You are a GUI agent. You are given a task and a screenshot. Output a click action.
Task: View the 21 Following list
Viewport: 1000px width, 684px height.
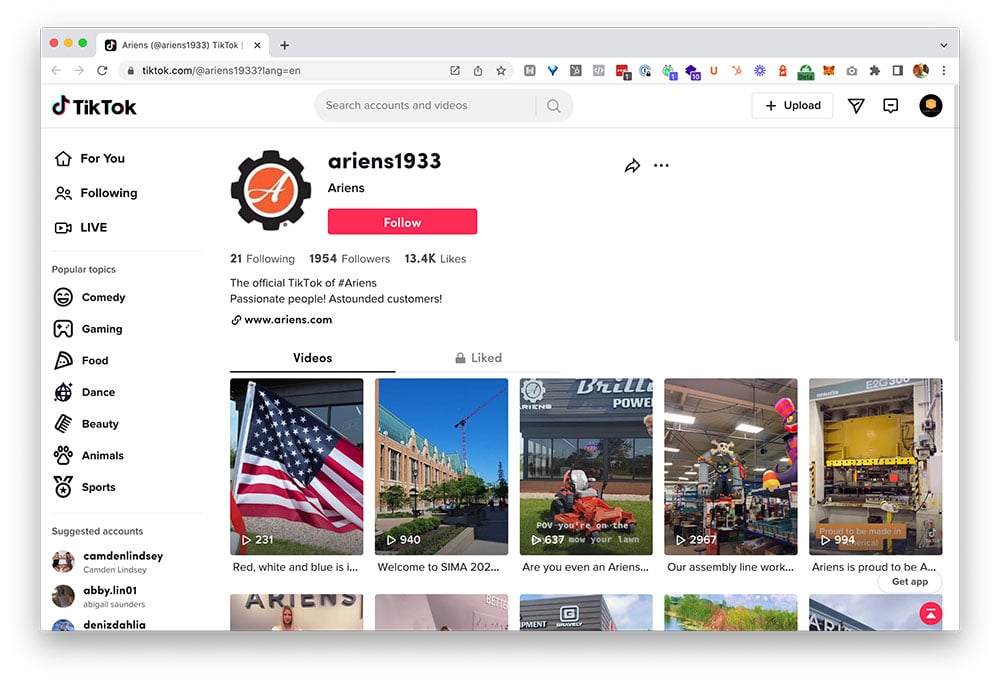[262, 259]
